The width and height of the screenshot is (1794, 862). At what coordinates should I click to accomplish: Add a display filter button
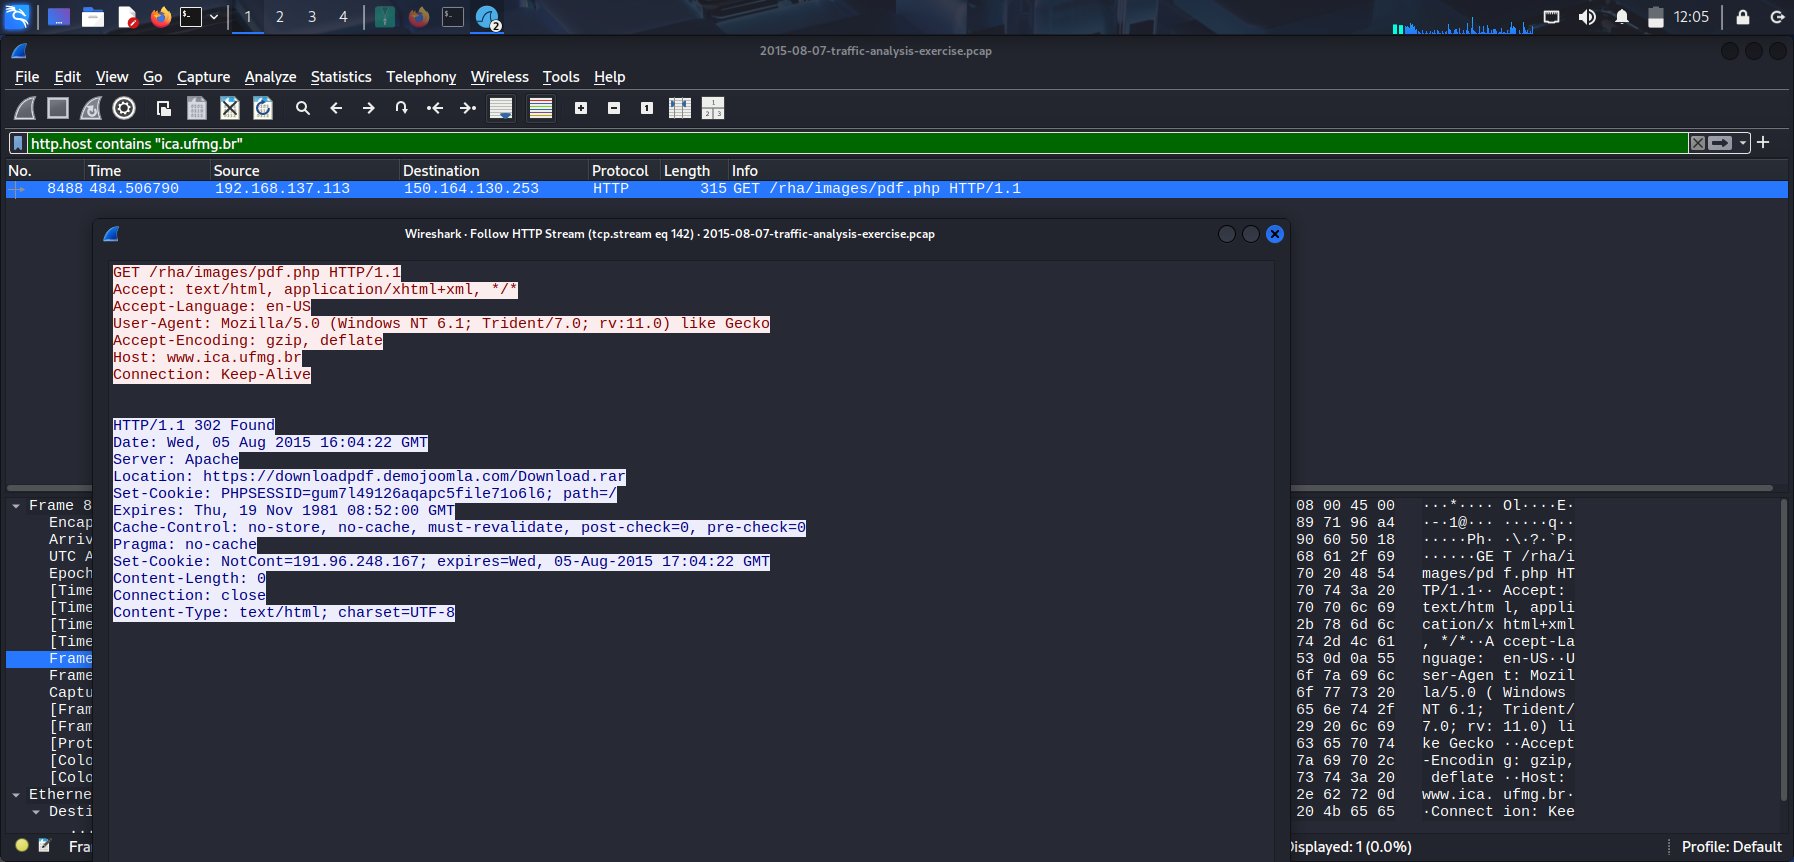click(1763, 143)
